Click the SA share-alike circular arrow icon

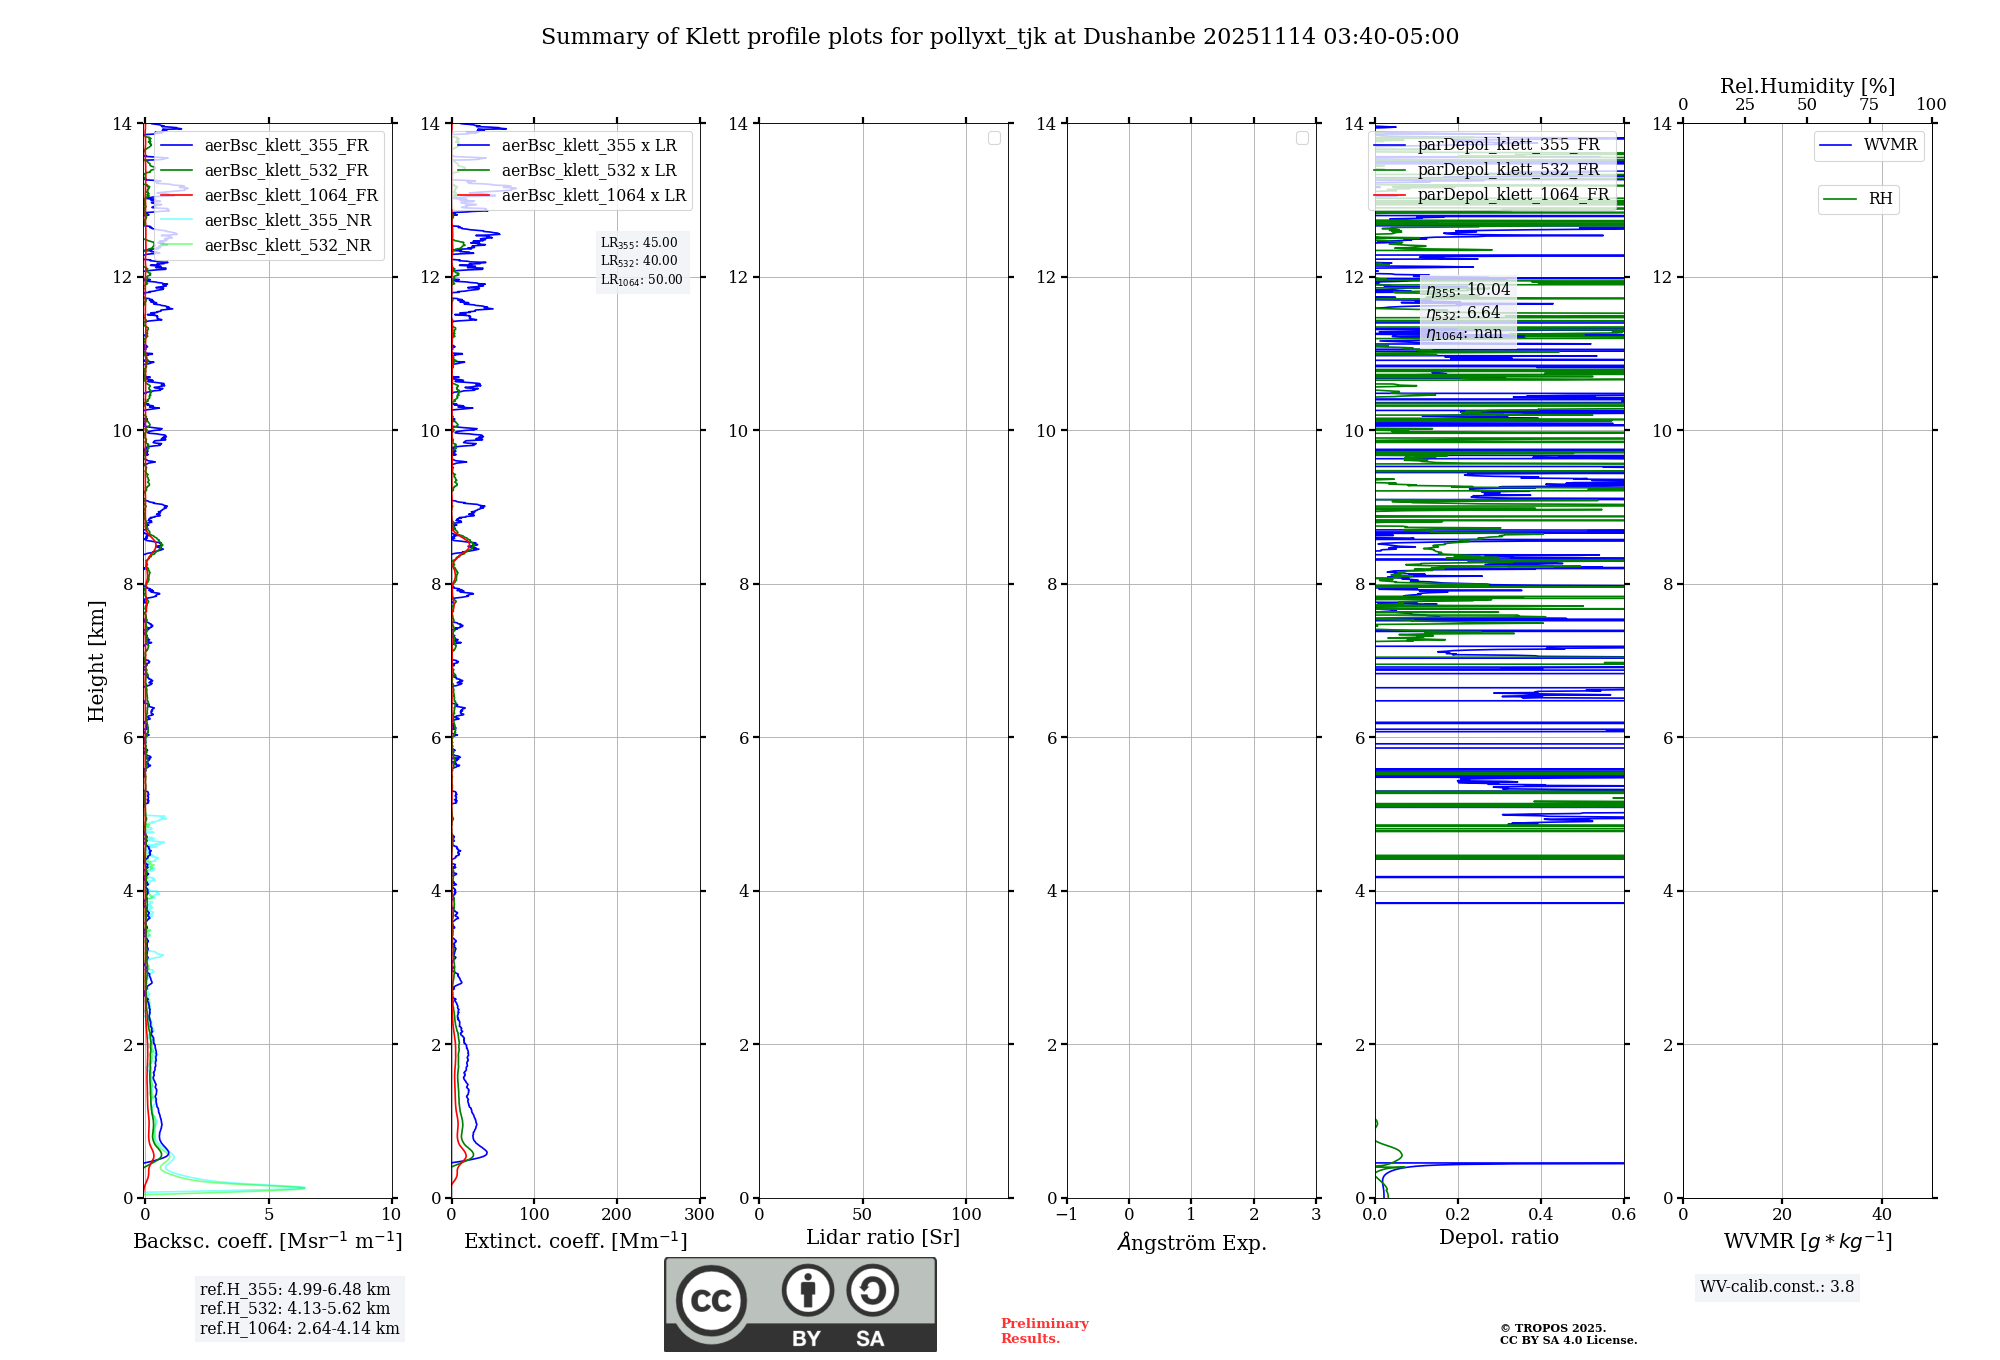(872, 1290)
